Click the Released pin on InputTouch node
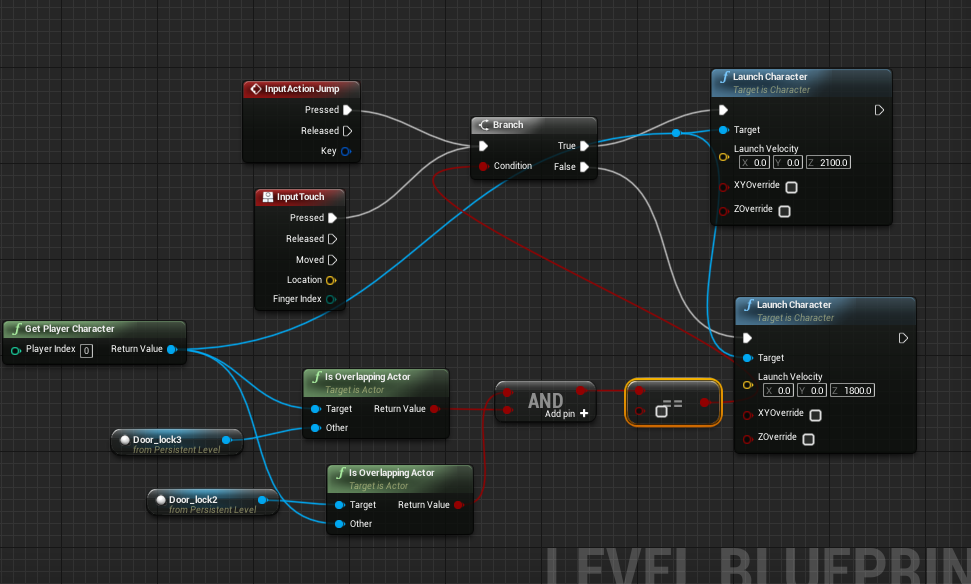The width and height of the screenshot is (971, 584). (333, 239)
